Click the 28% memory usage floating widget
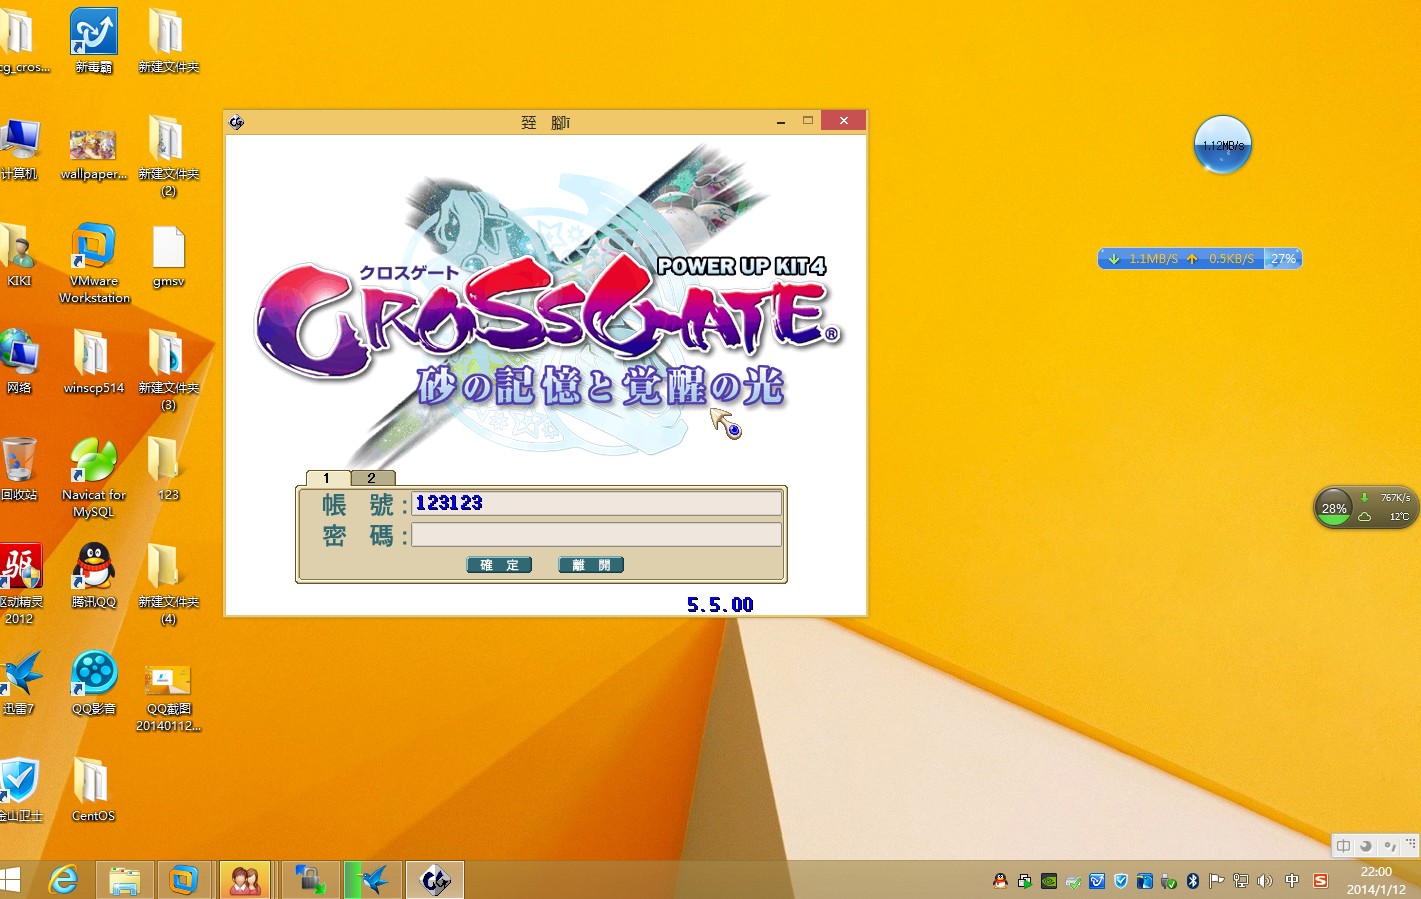Viewport: 1421px width, 899px height. tap(1335, 508)
